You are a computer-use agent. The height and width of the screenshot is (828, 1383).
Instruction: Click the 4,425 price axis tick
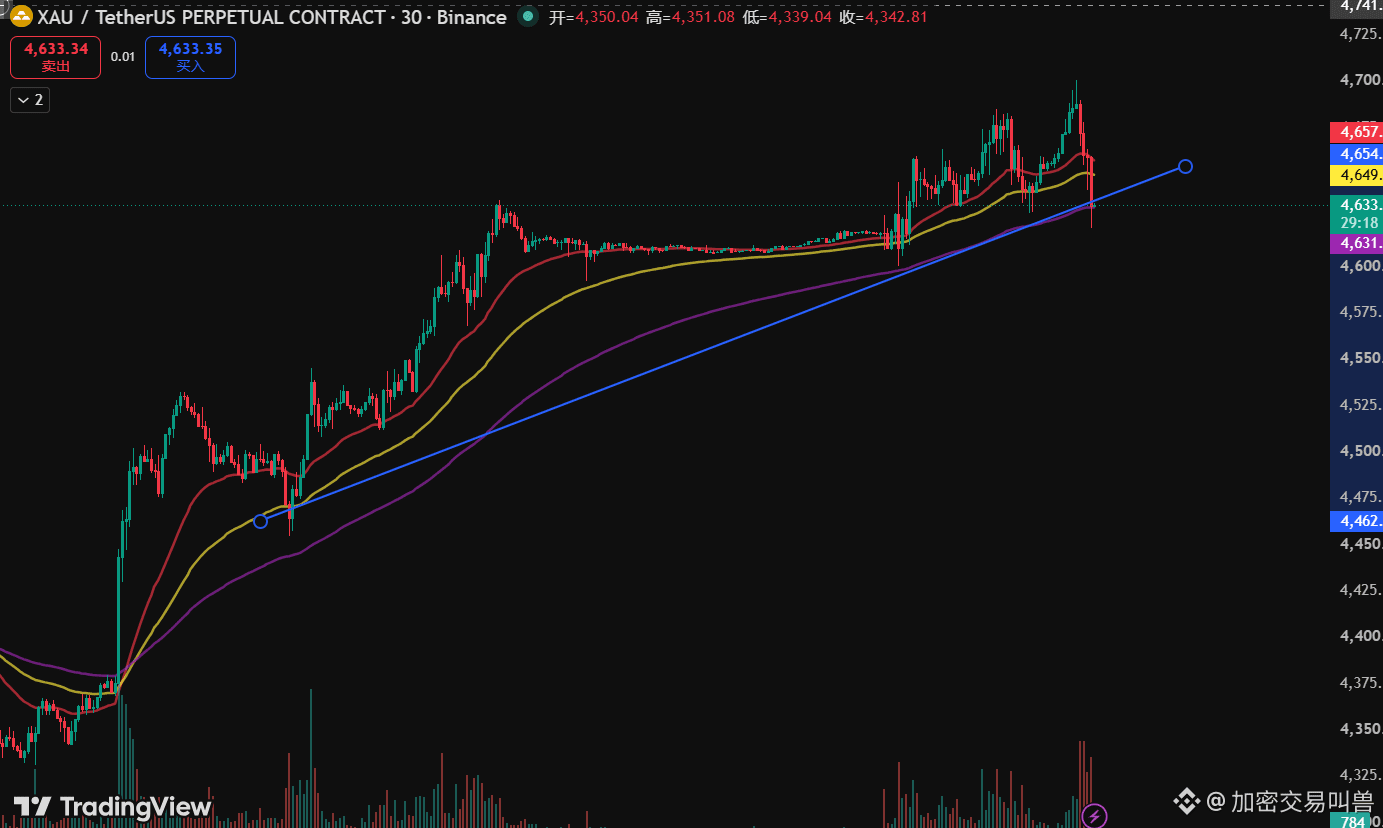click(x=1361, y=590)
